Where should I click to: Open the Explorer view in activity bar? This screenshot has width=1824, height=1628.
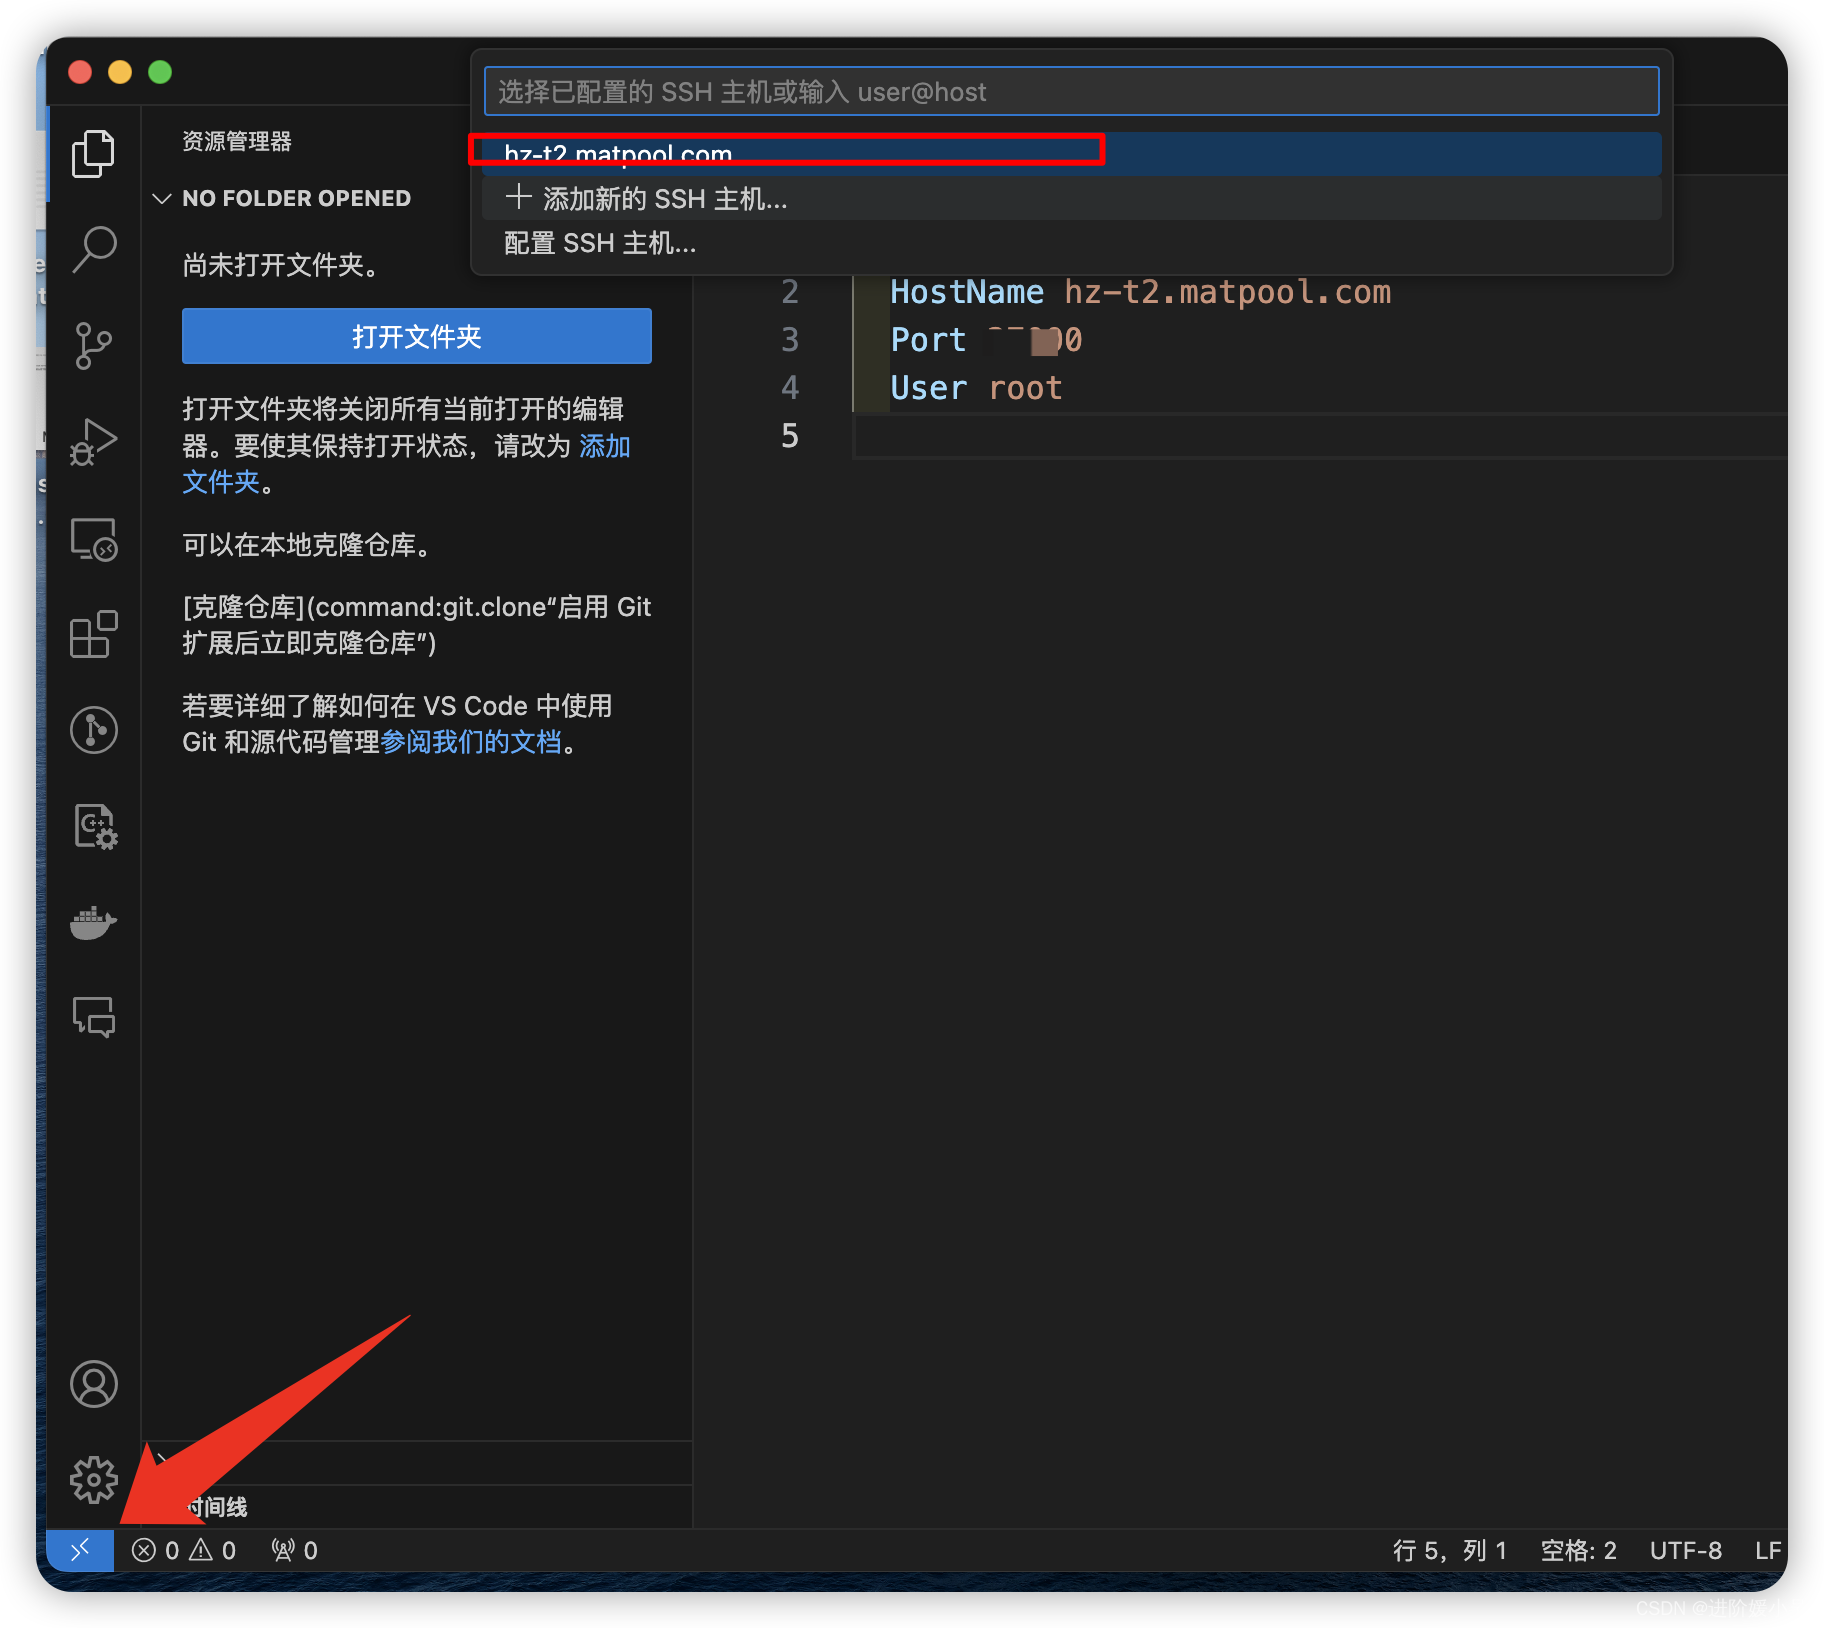pyautogui.click(x=94, y=154)
